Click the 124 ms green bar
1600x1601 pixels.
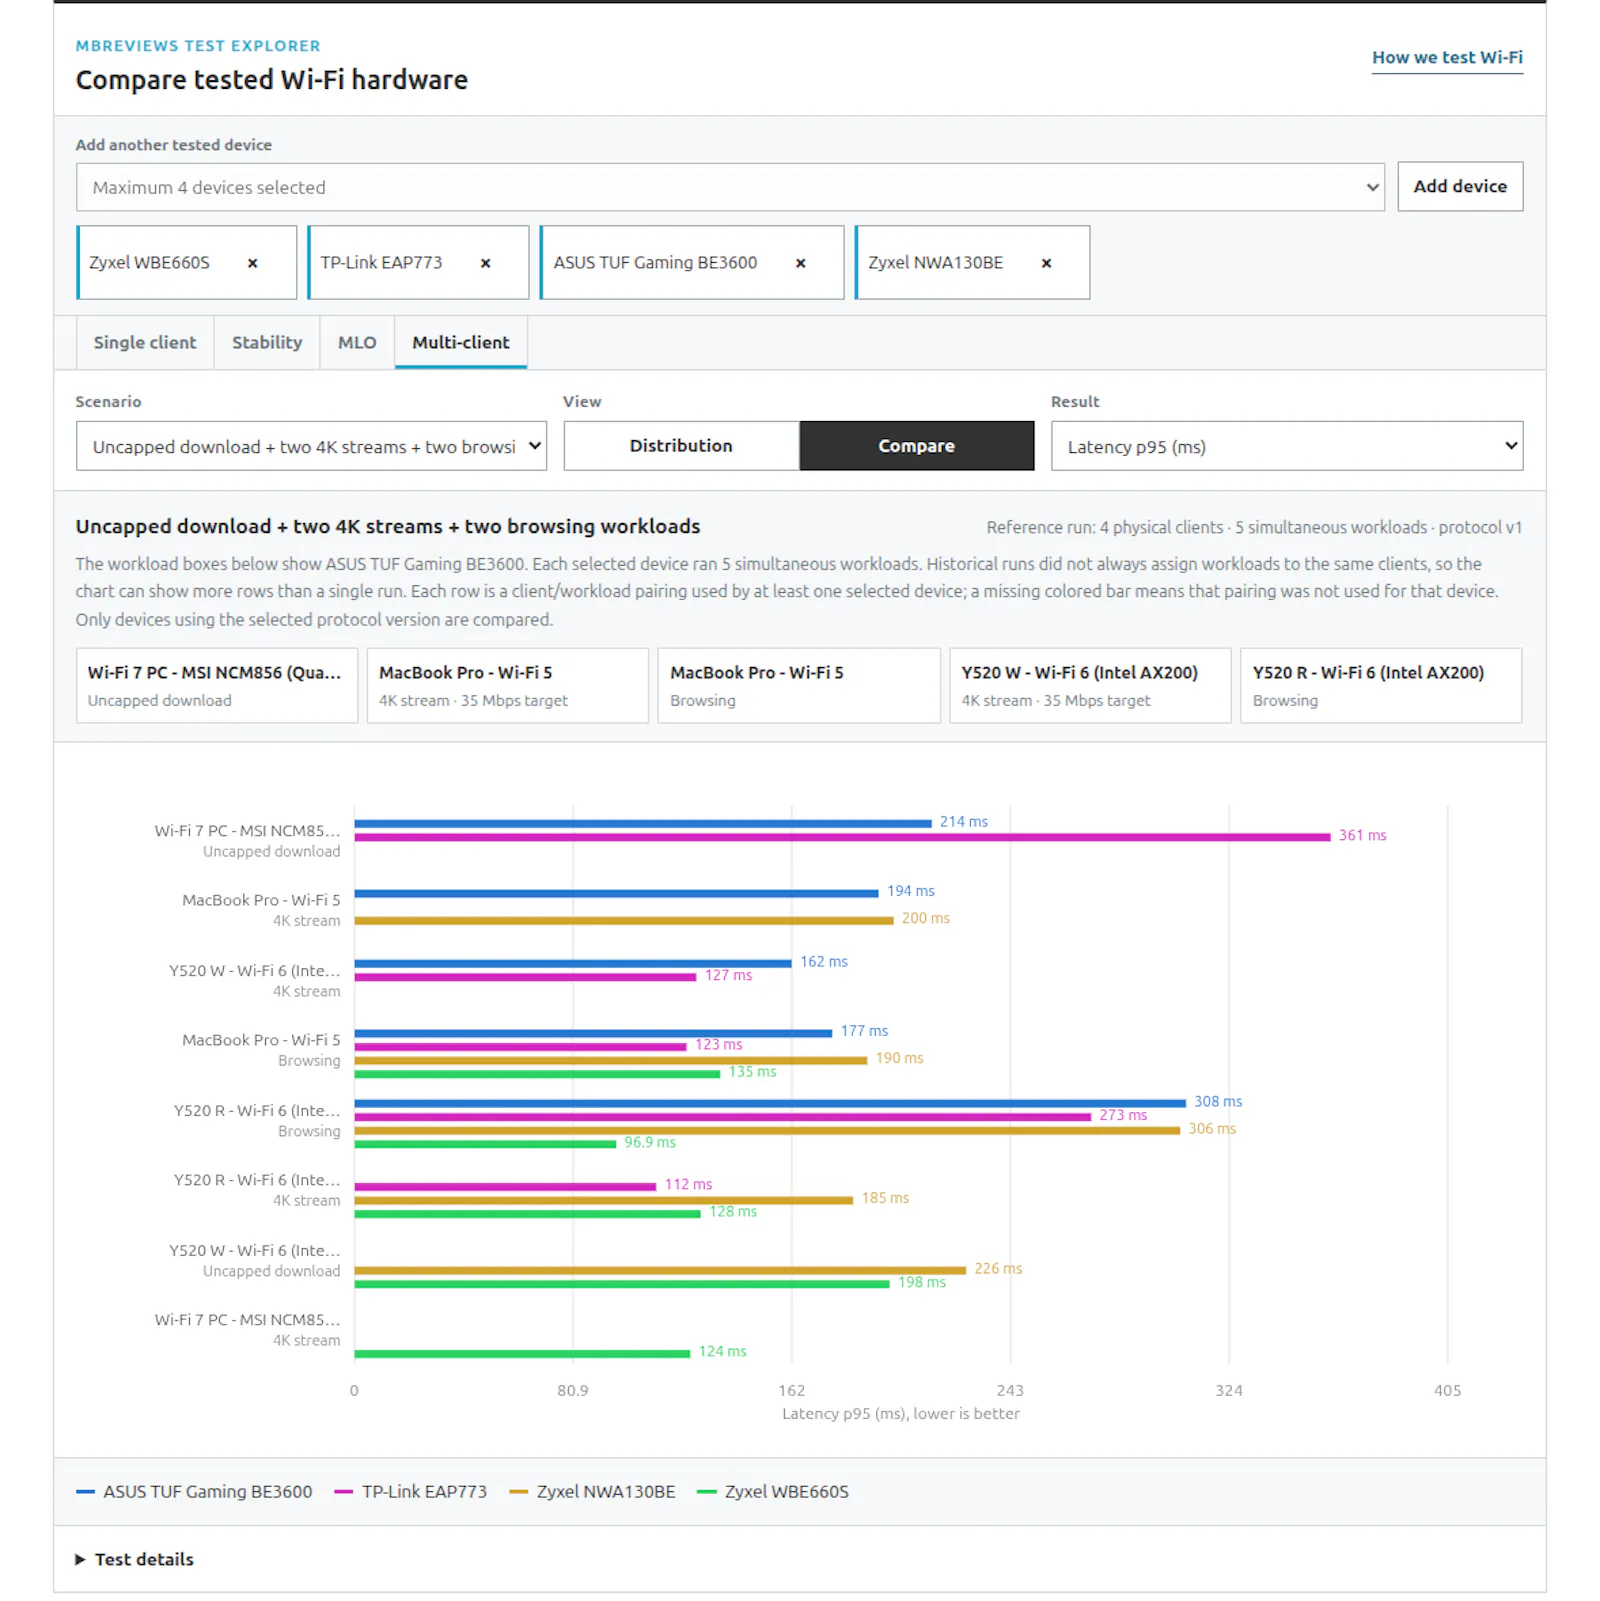pos(522,1353)
